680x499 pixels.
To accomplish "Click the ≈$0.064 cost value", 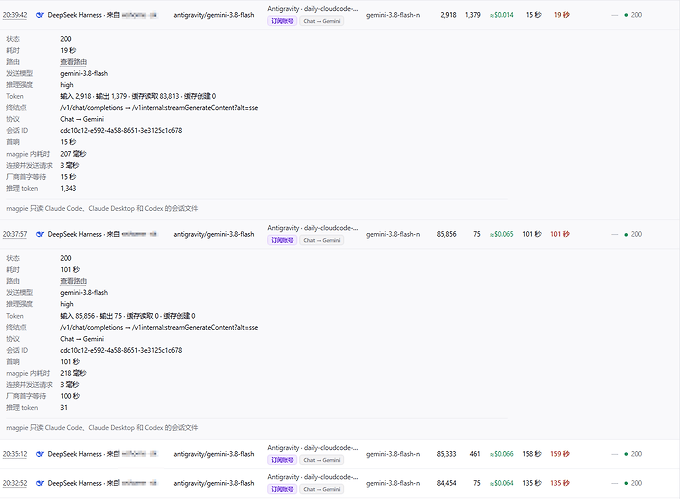I will [x=501, y=483].
